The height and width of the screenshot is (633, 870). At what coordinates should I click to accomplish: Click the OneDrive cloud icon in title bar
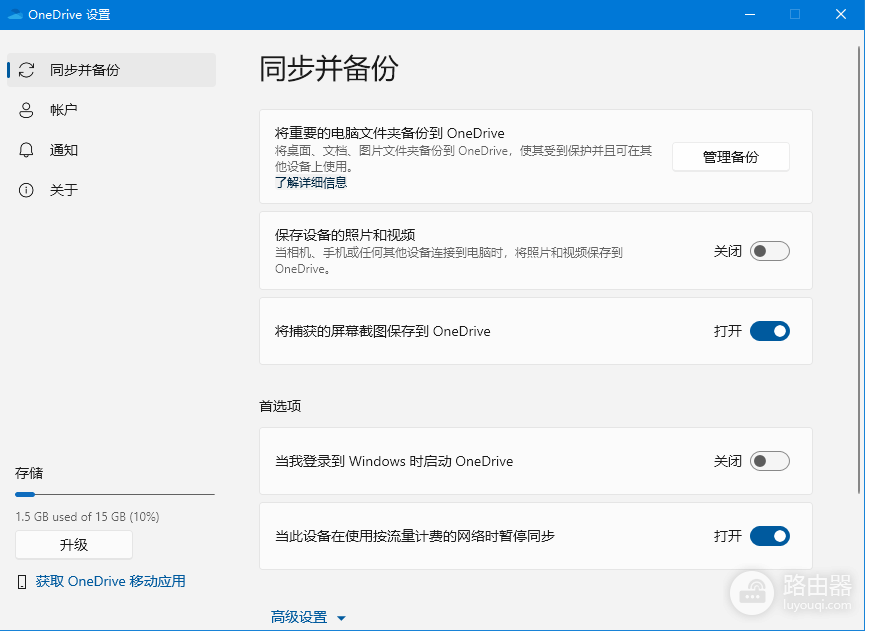15,14
